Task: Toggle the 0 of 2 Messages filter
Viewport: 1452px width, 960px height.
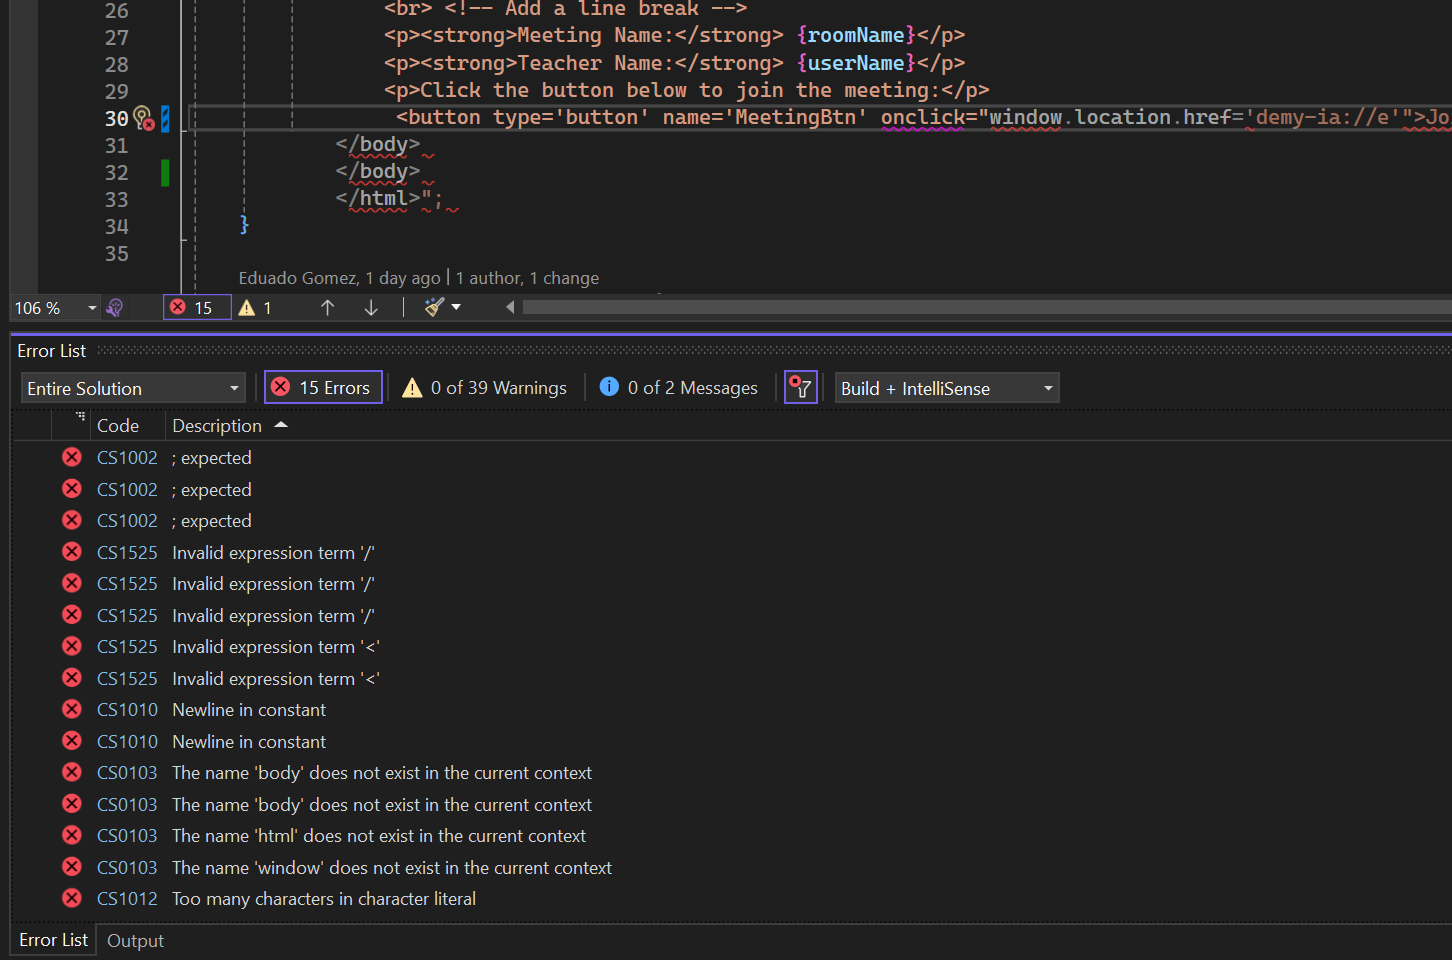Action: pyautogui.click(x=679, y=387)
